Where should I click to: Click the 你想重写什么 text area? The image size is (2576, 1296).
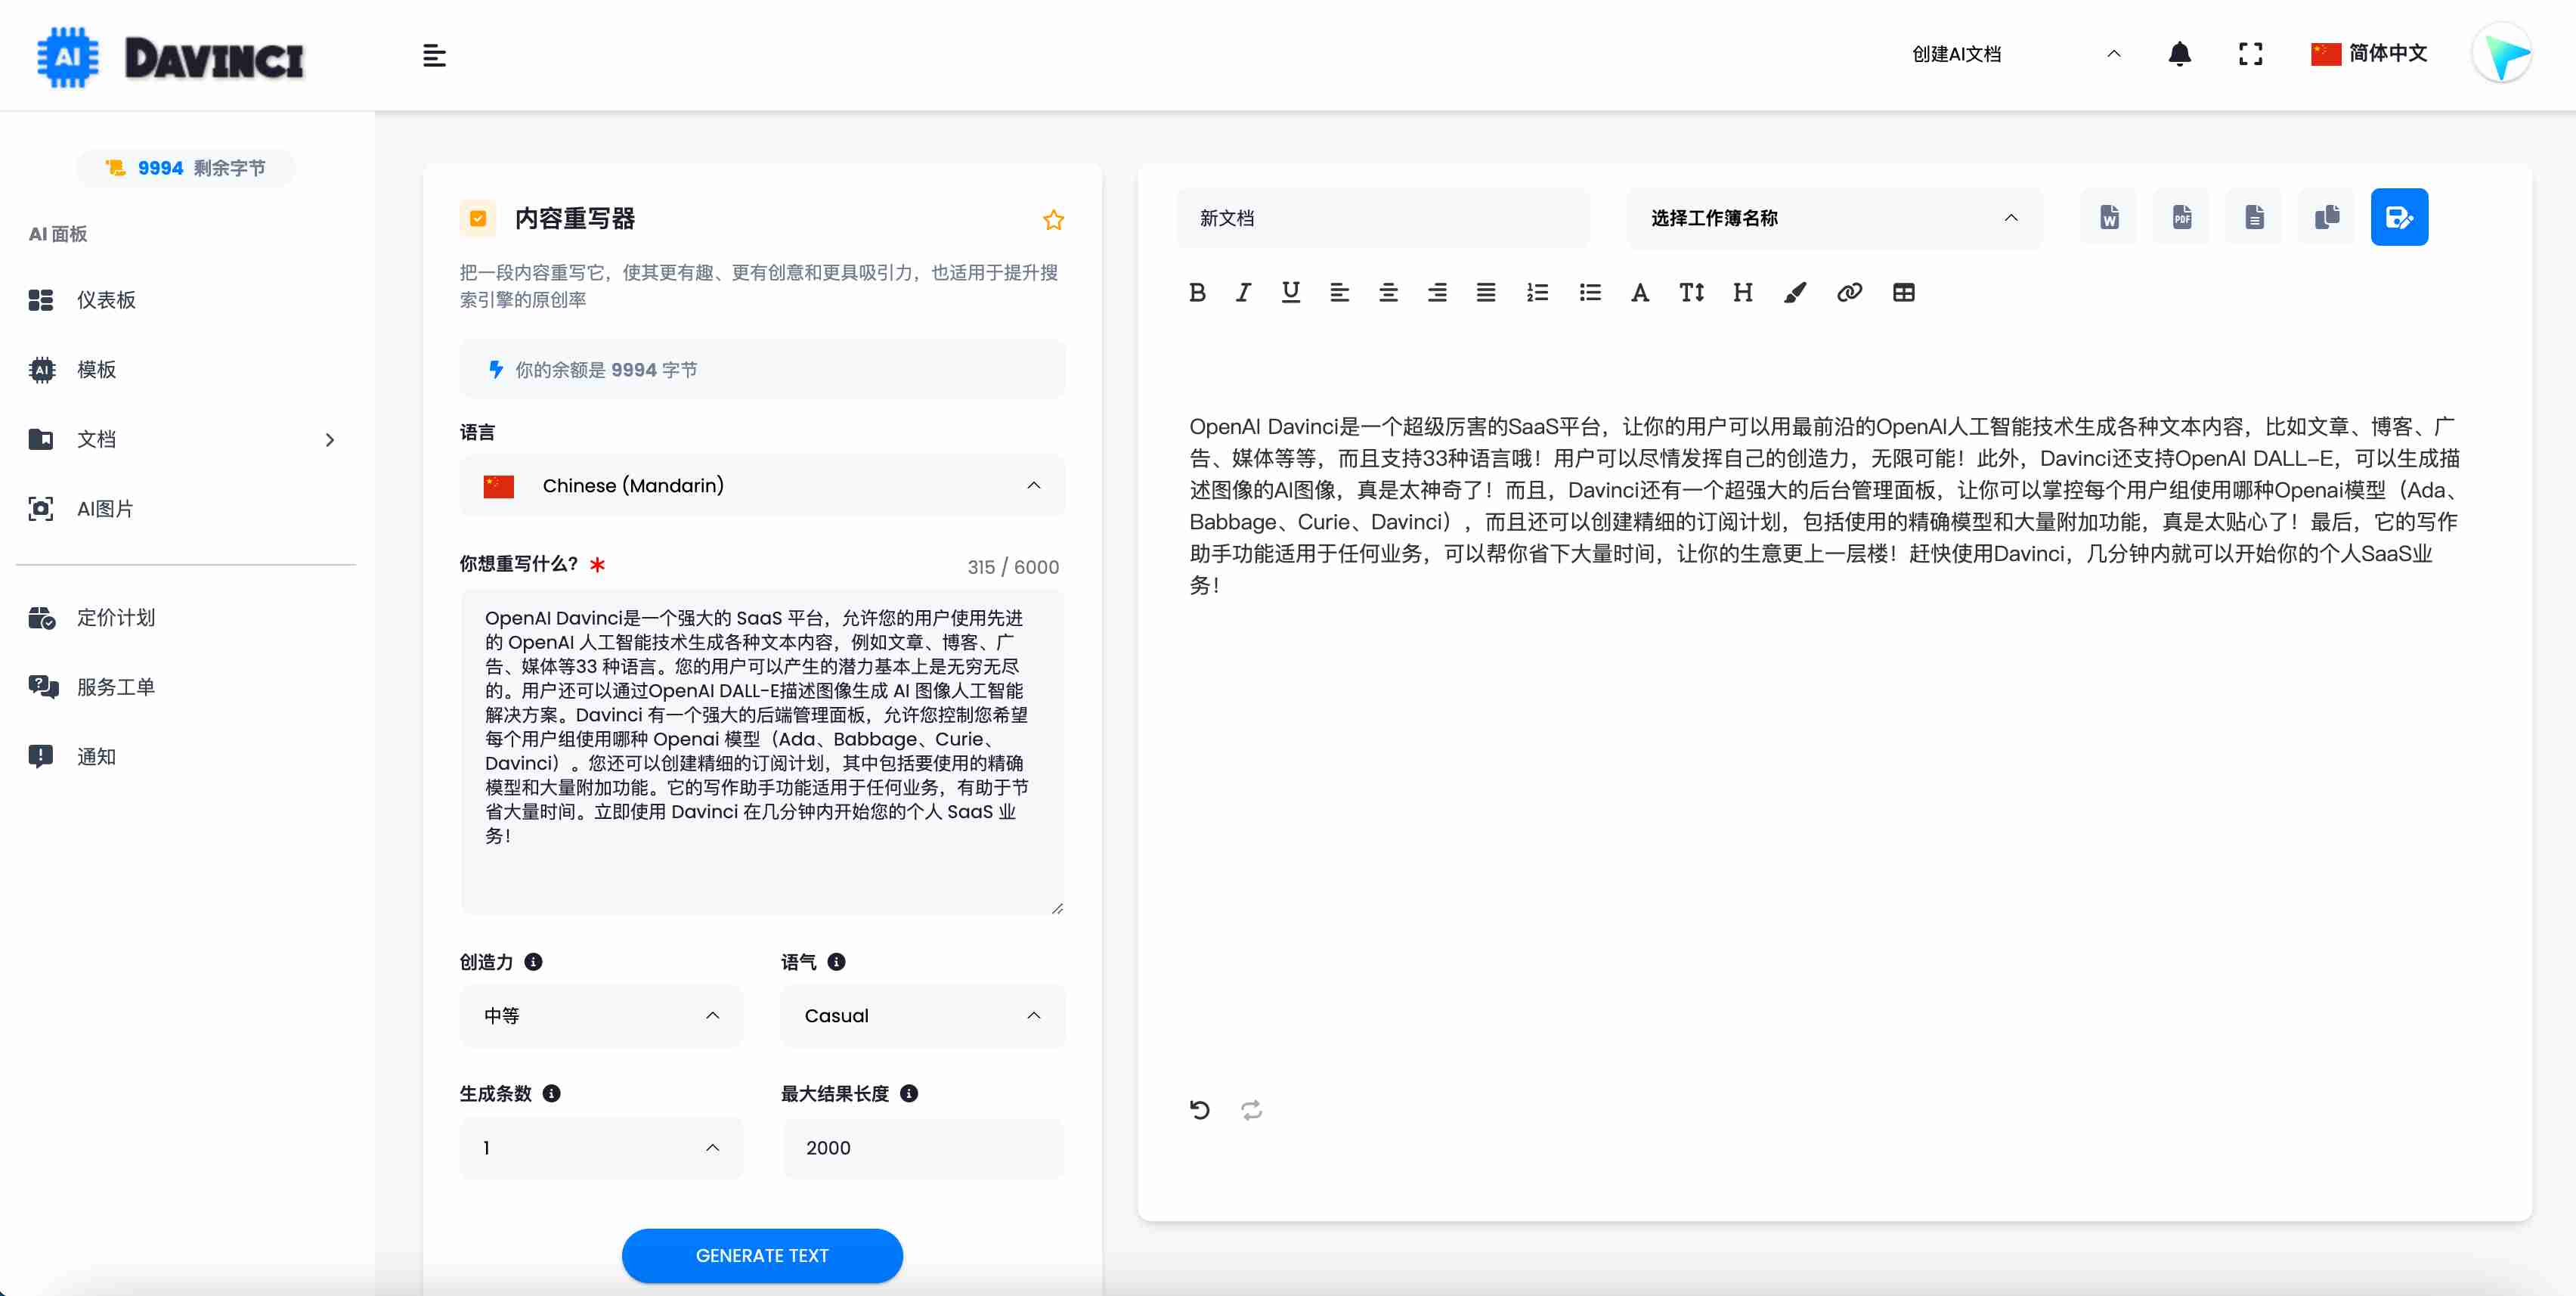(762, 752)
